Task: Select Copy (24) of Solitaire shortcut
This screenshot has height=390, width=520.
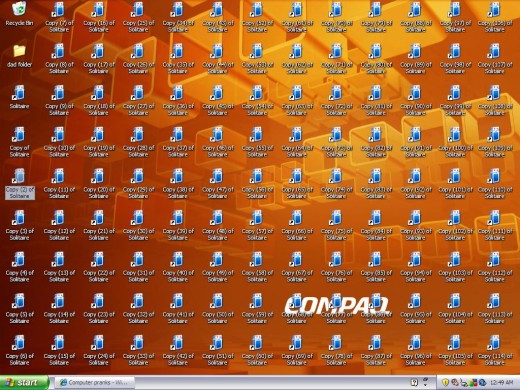Action: (x=99, y=350)
